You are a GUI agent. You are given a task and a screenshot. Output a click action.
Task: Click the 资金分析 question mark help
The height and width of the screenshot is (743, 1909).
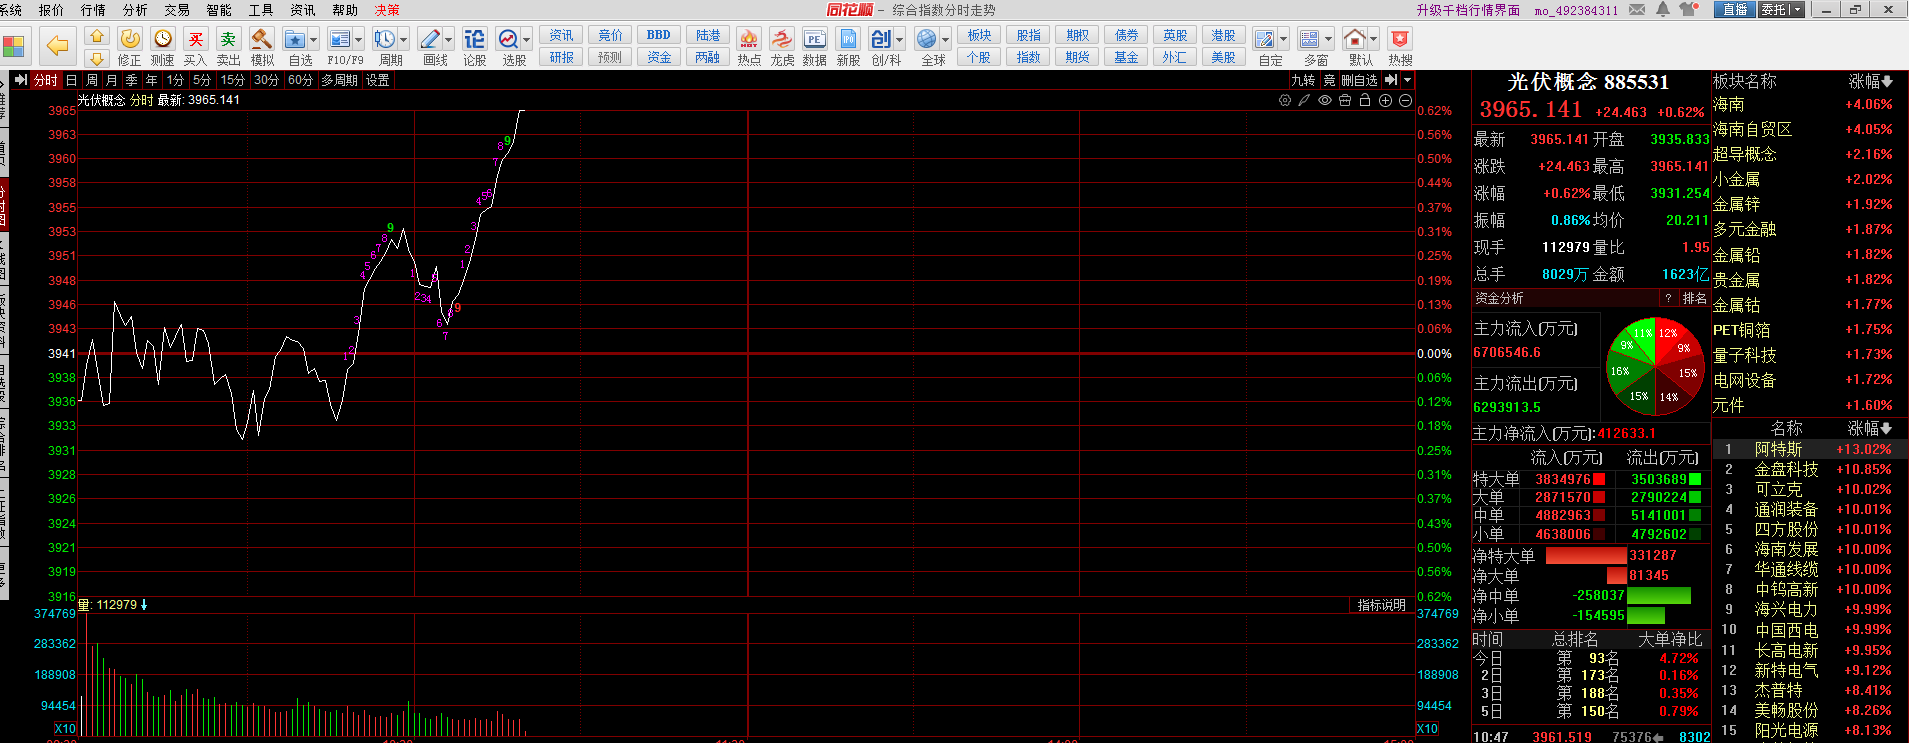click(x=1668, y=298)
